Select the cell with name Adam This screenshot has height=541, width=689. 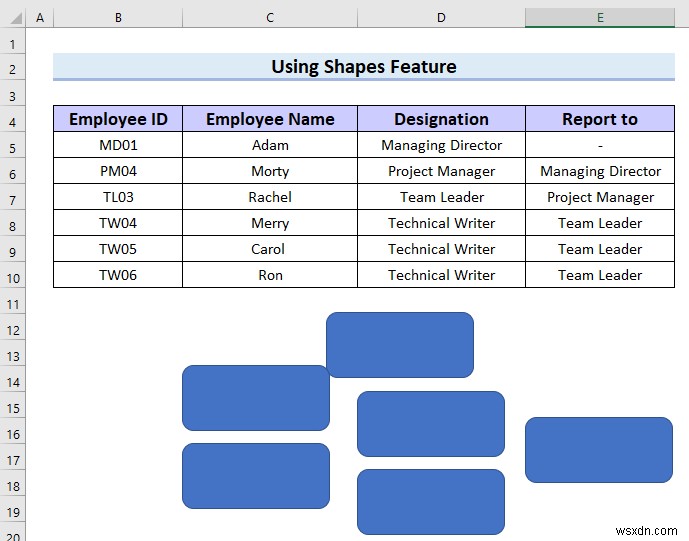[270, 145]
